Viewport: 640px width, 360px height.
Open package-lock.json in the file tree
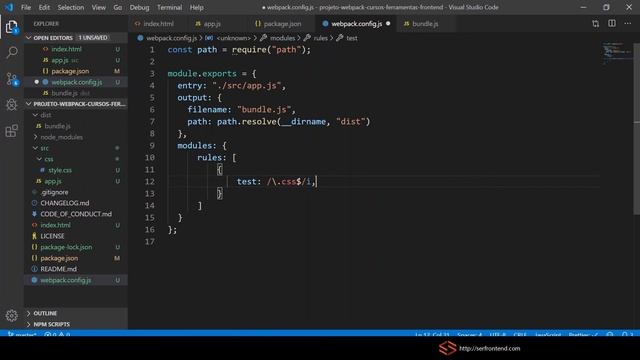(76, 247)
